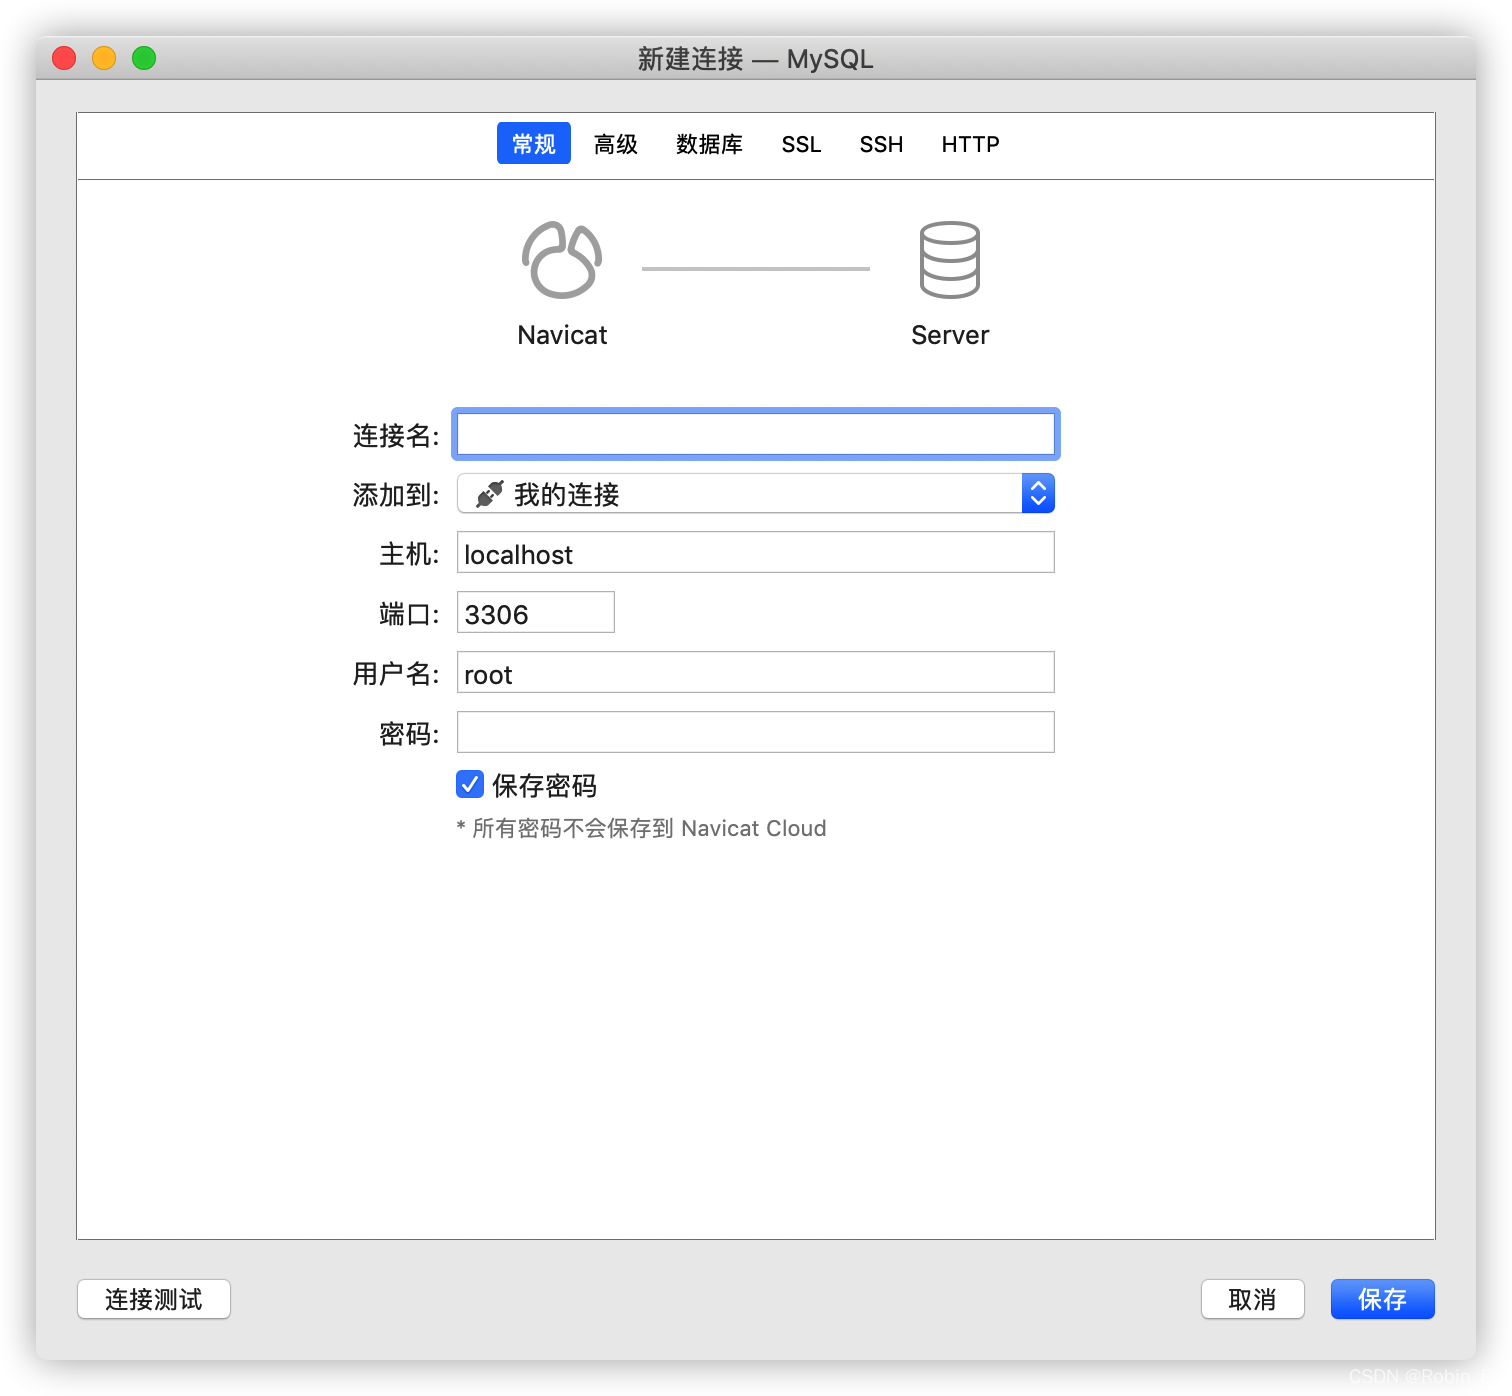Image resolution: width=1512 pixels, height=1396 pixels.
Task: Click the 连接名: field label
Action: [396, 436]
